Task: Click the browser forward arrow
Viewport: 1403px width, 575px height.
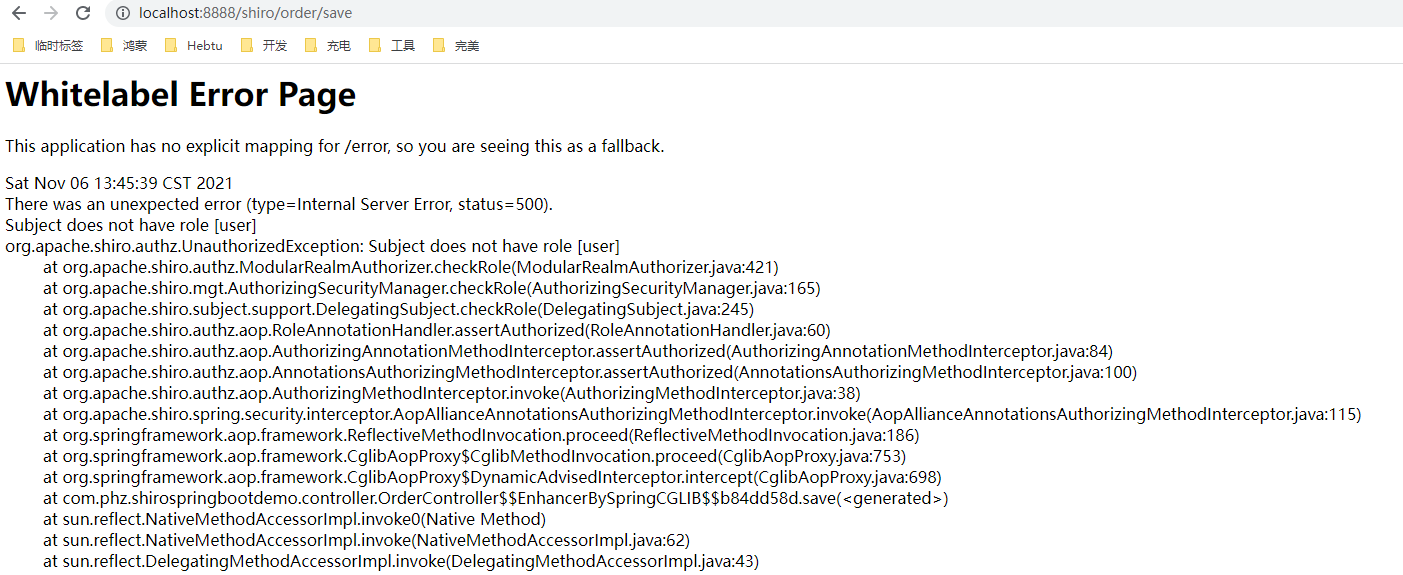Action: tap(50, 13)
